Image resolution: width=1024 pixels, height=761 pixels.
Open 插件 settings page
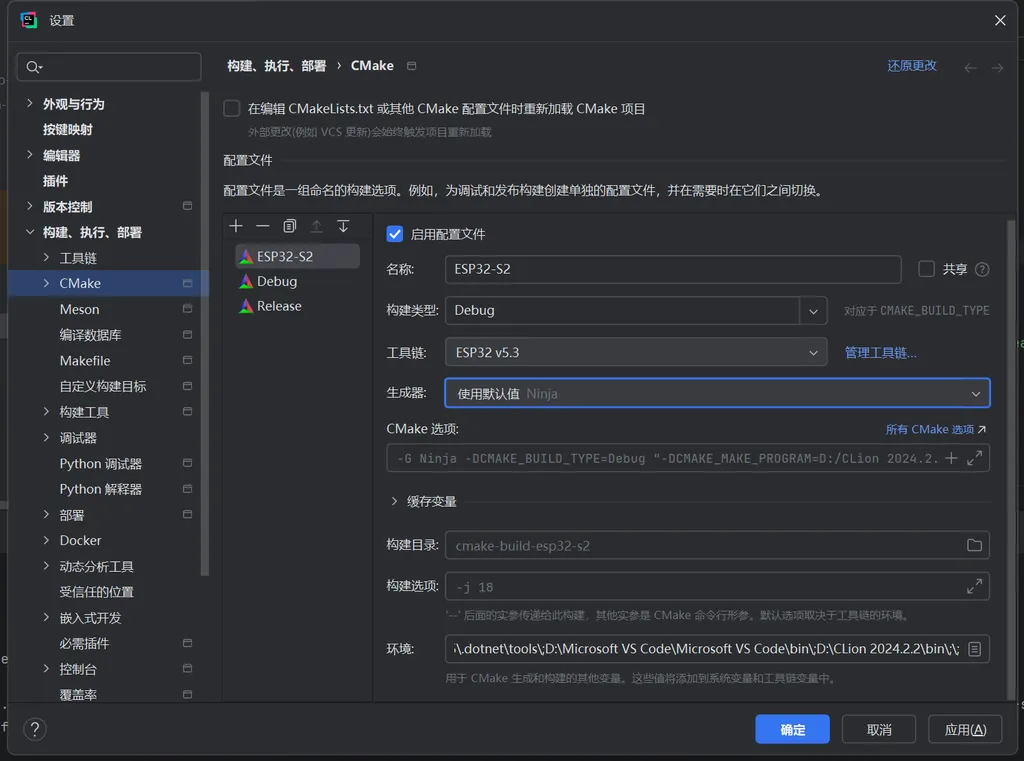point(56,181)
